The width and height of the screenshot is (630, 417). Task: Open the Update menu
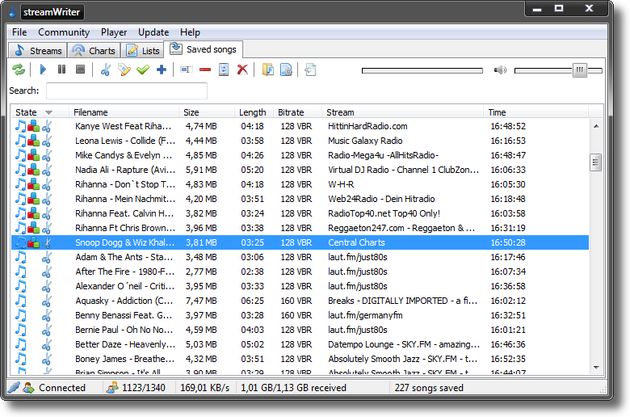pos(153,32)
